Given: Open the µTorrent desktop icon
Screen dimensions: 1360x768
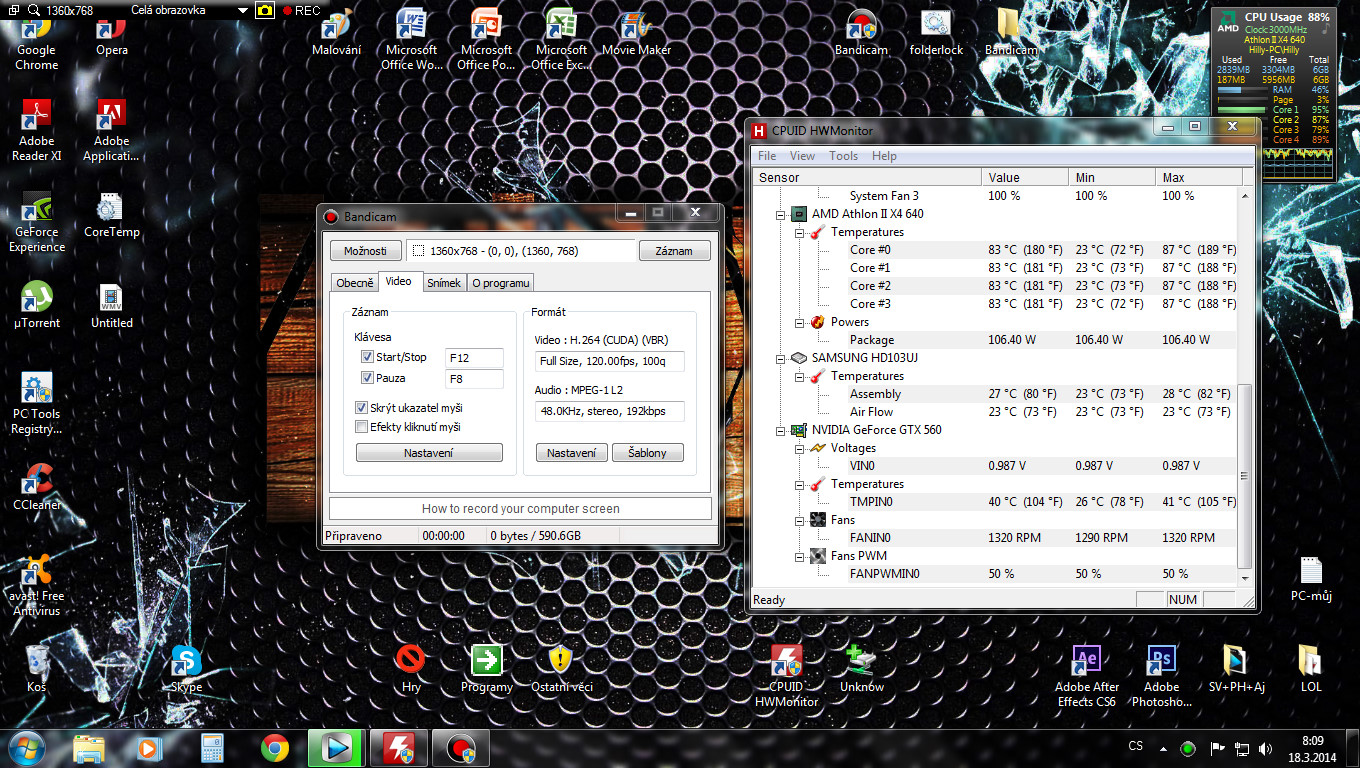Looking at the screenshot, I should 36,306.
